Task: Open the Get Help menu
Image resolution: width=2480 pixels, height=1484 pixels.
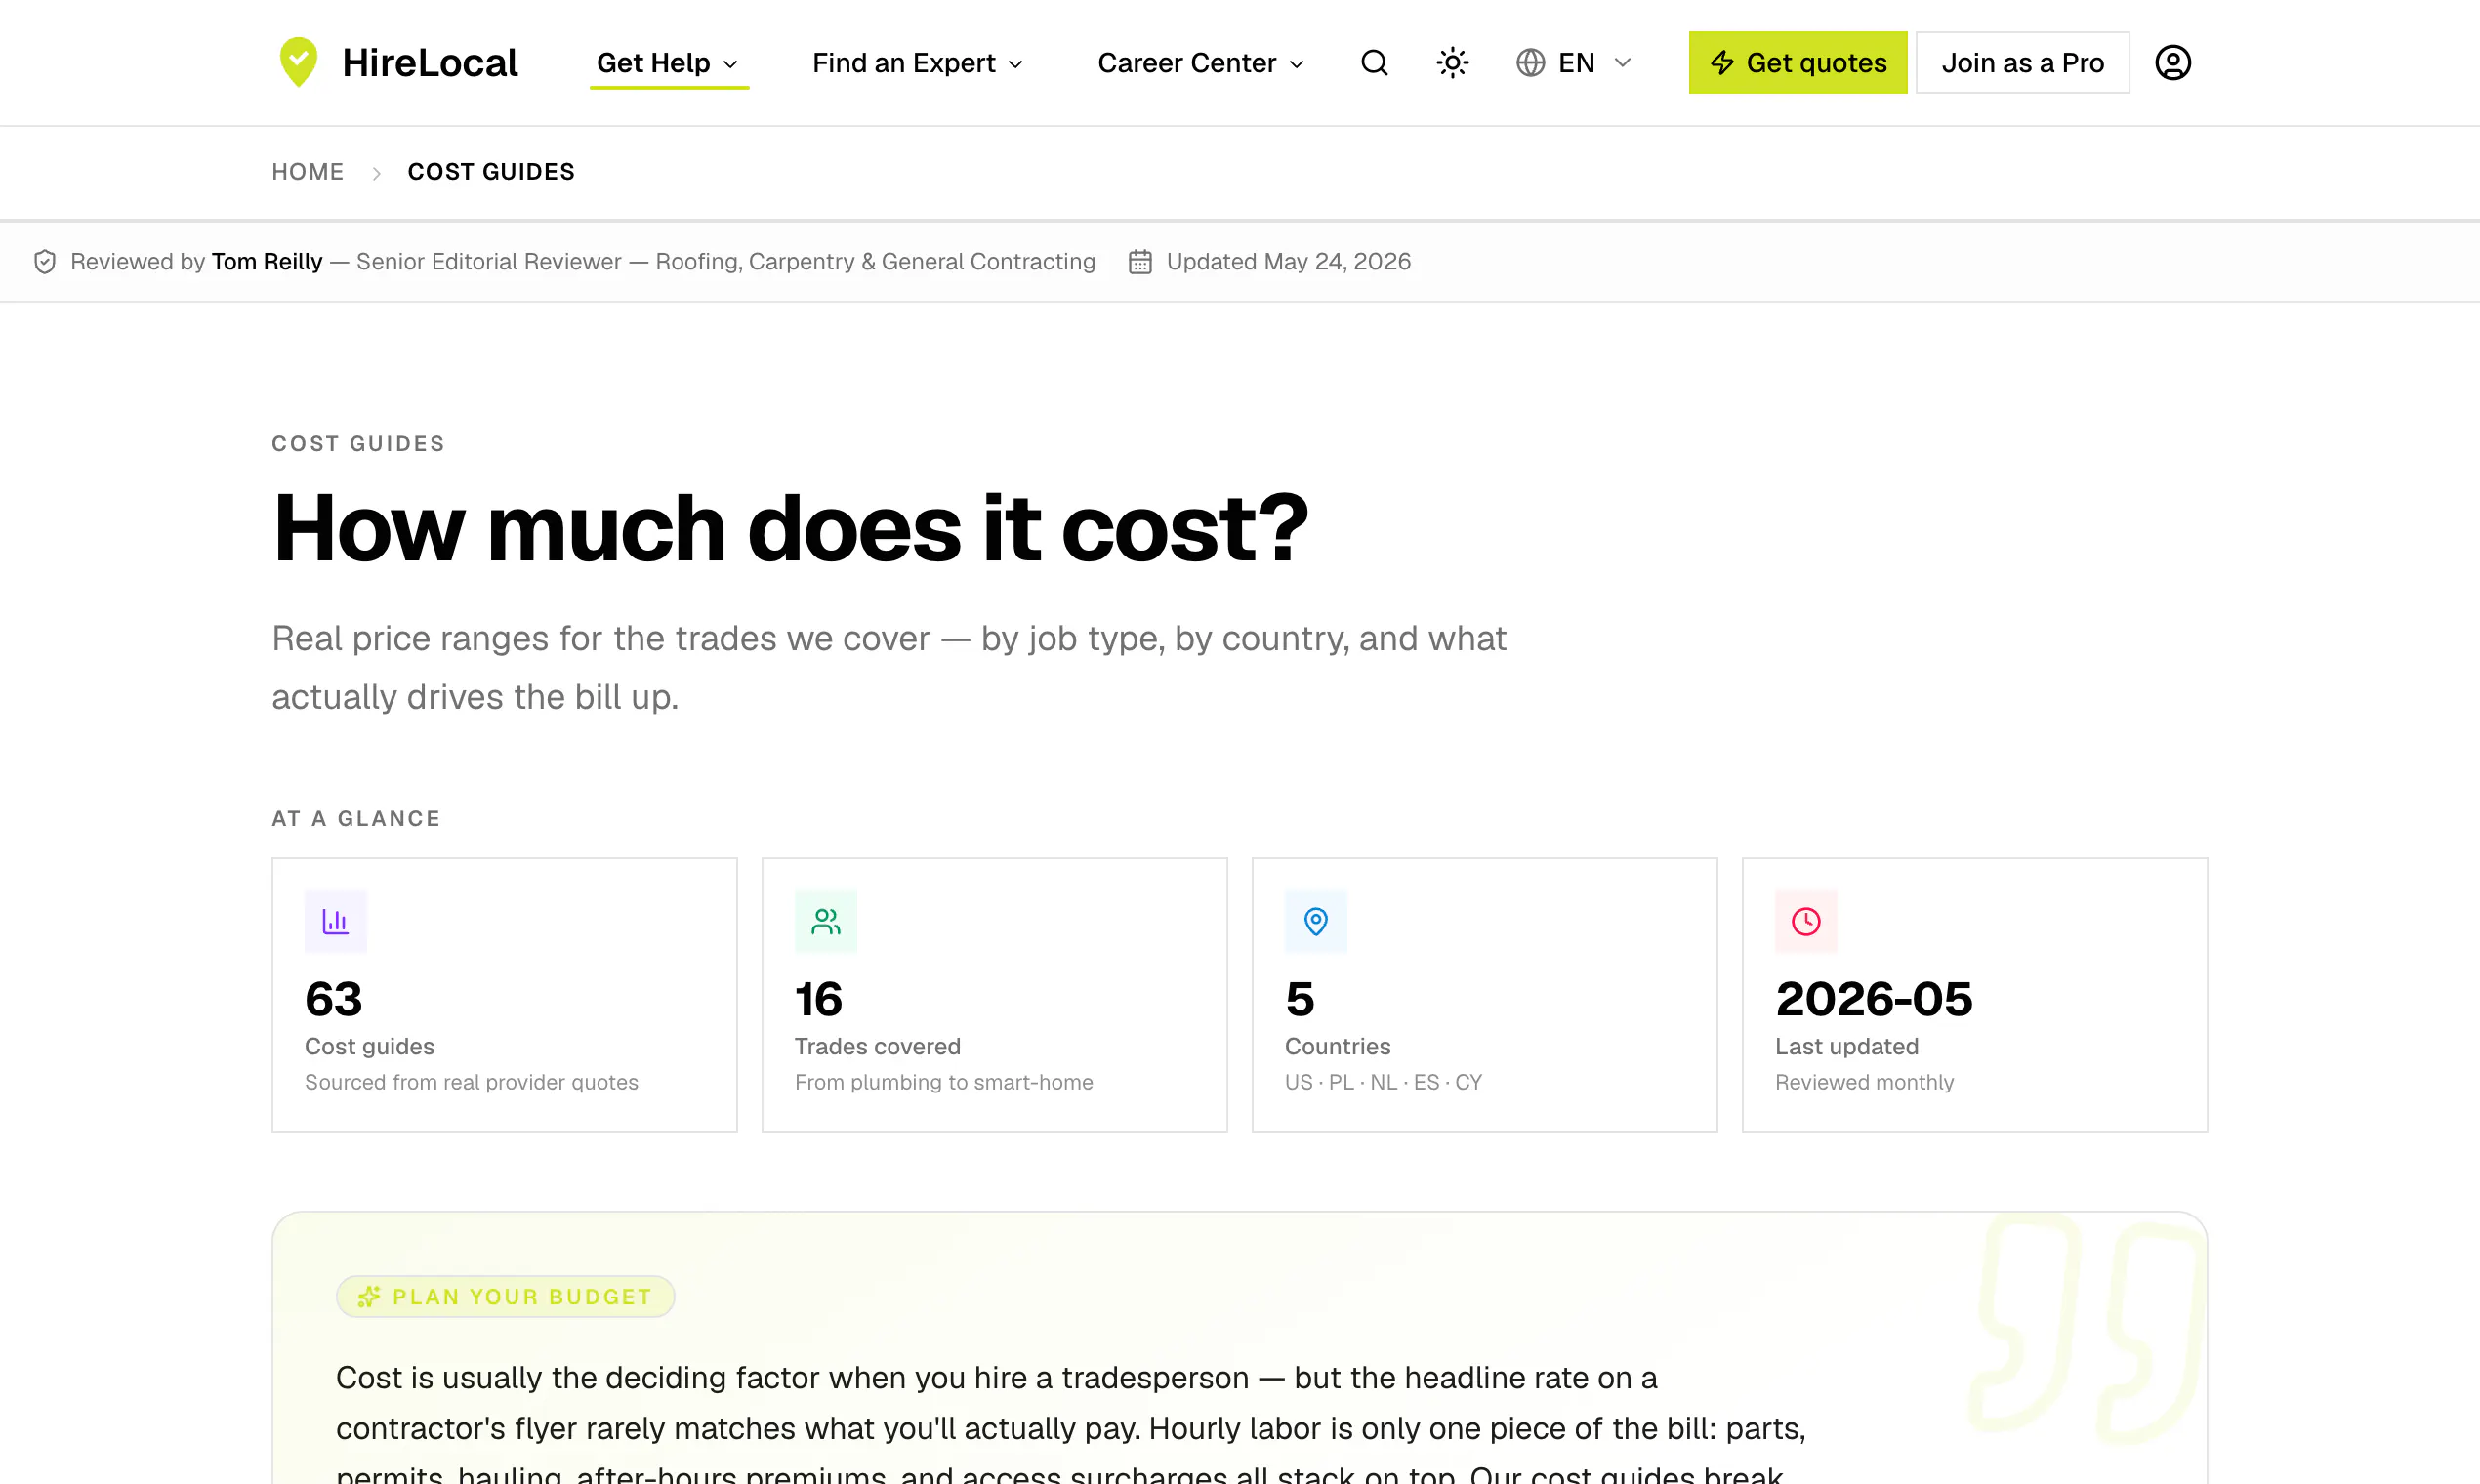Action: (x=668, y=63)
